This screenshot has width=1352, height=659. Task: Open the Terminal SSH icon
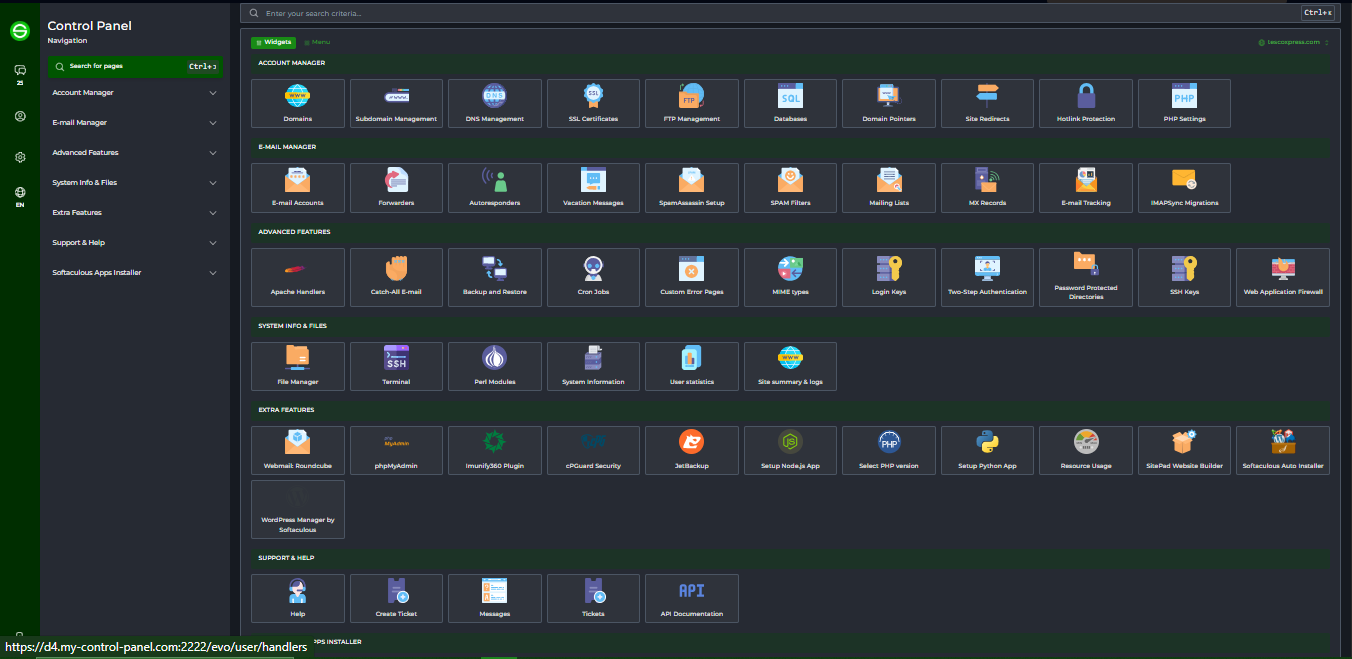pos(396,366)
